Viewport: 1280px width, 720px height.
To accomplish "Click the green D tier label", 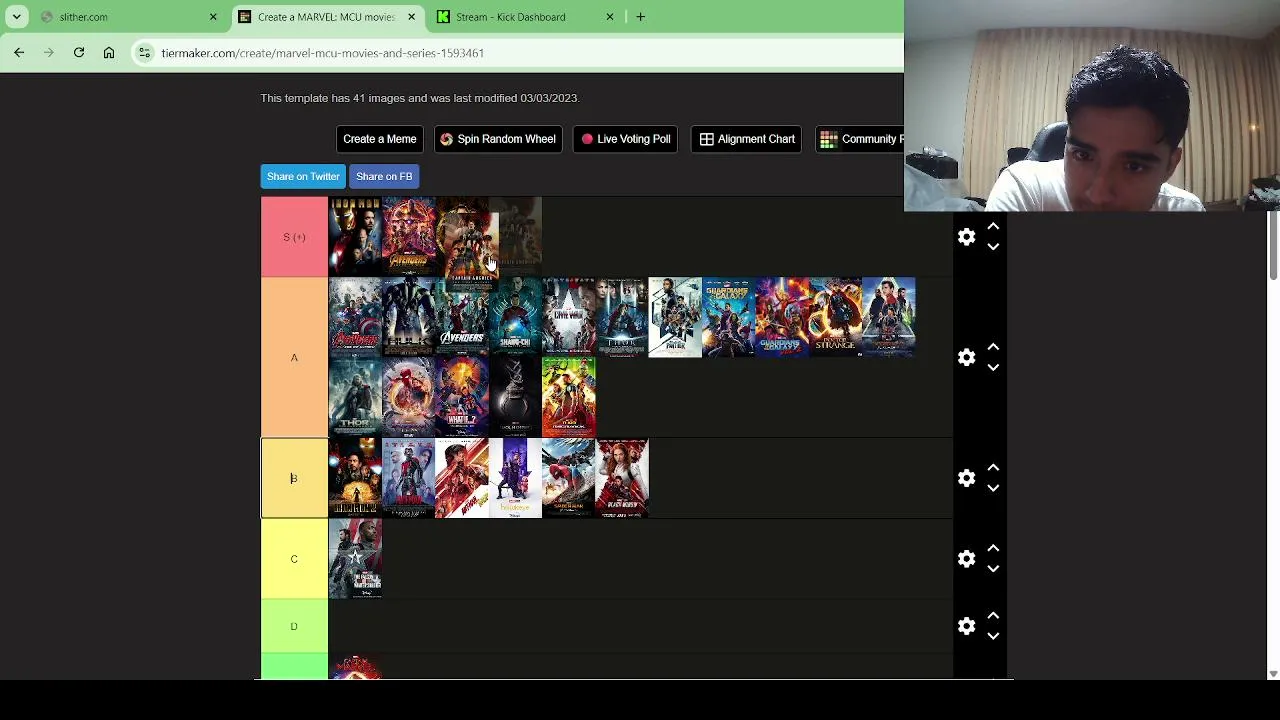I will pos(294,626).
